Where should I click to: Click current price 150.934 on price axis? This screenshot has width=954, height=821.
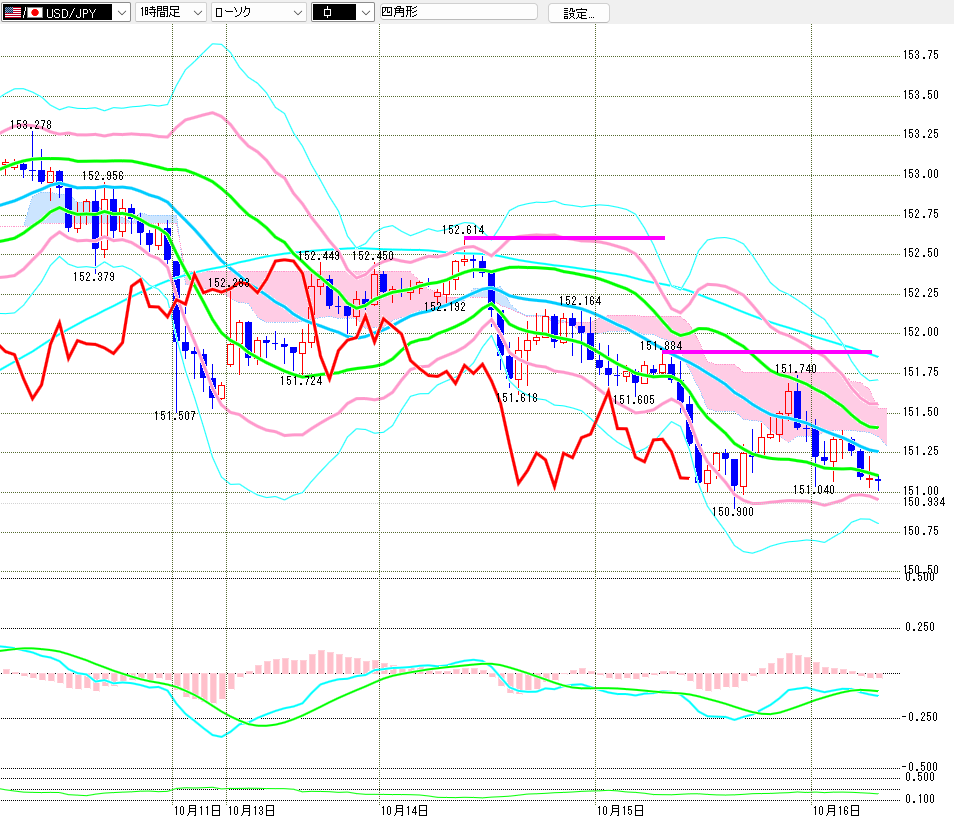pos(922,501)
